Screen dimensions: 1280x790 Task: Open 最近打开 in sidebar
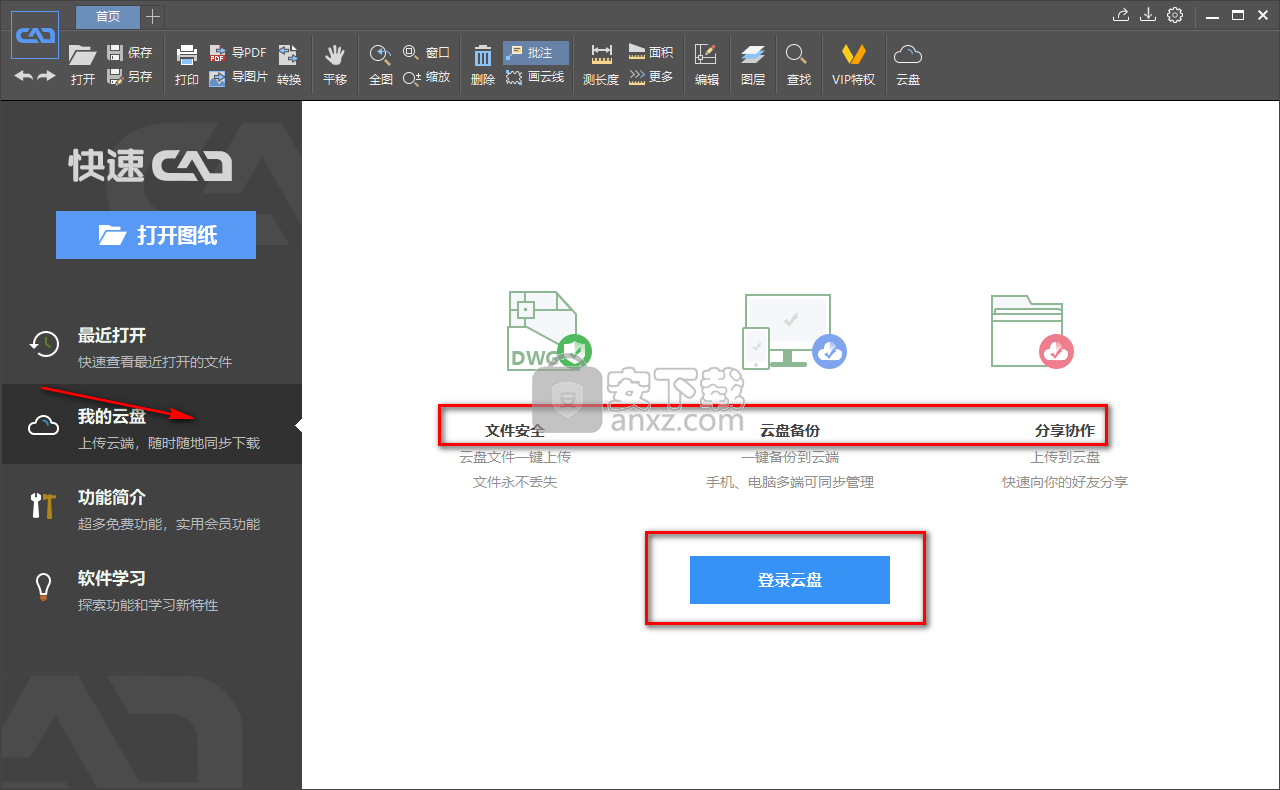(151, 344)
